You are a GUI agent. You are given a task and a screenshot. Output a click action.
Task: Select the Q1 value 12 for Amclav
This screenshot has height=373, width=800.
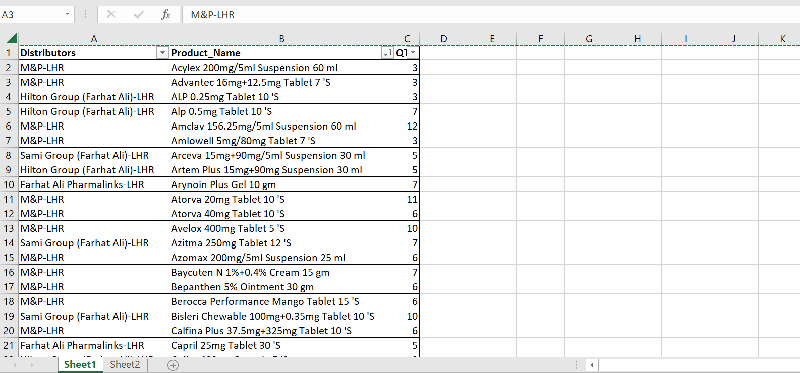(407, 126)
